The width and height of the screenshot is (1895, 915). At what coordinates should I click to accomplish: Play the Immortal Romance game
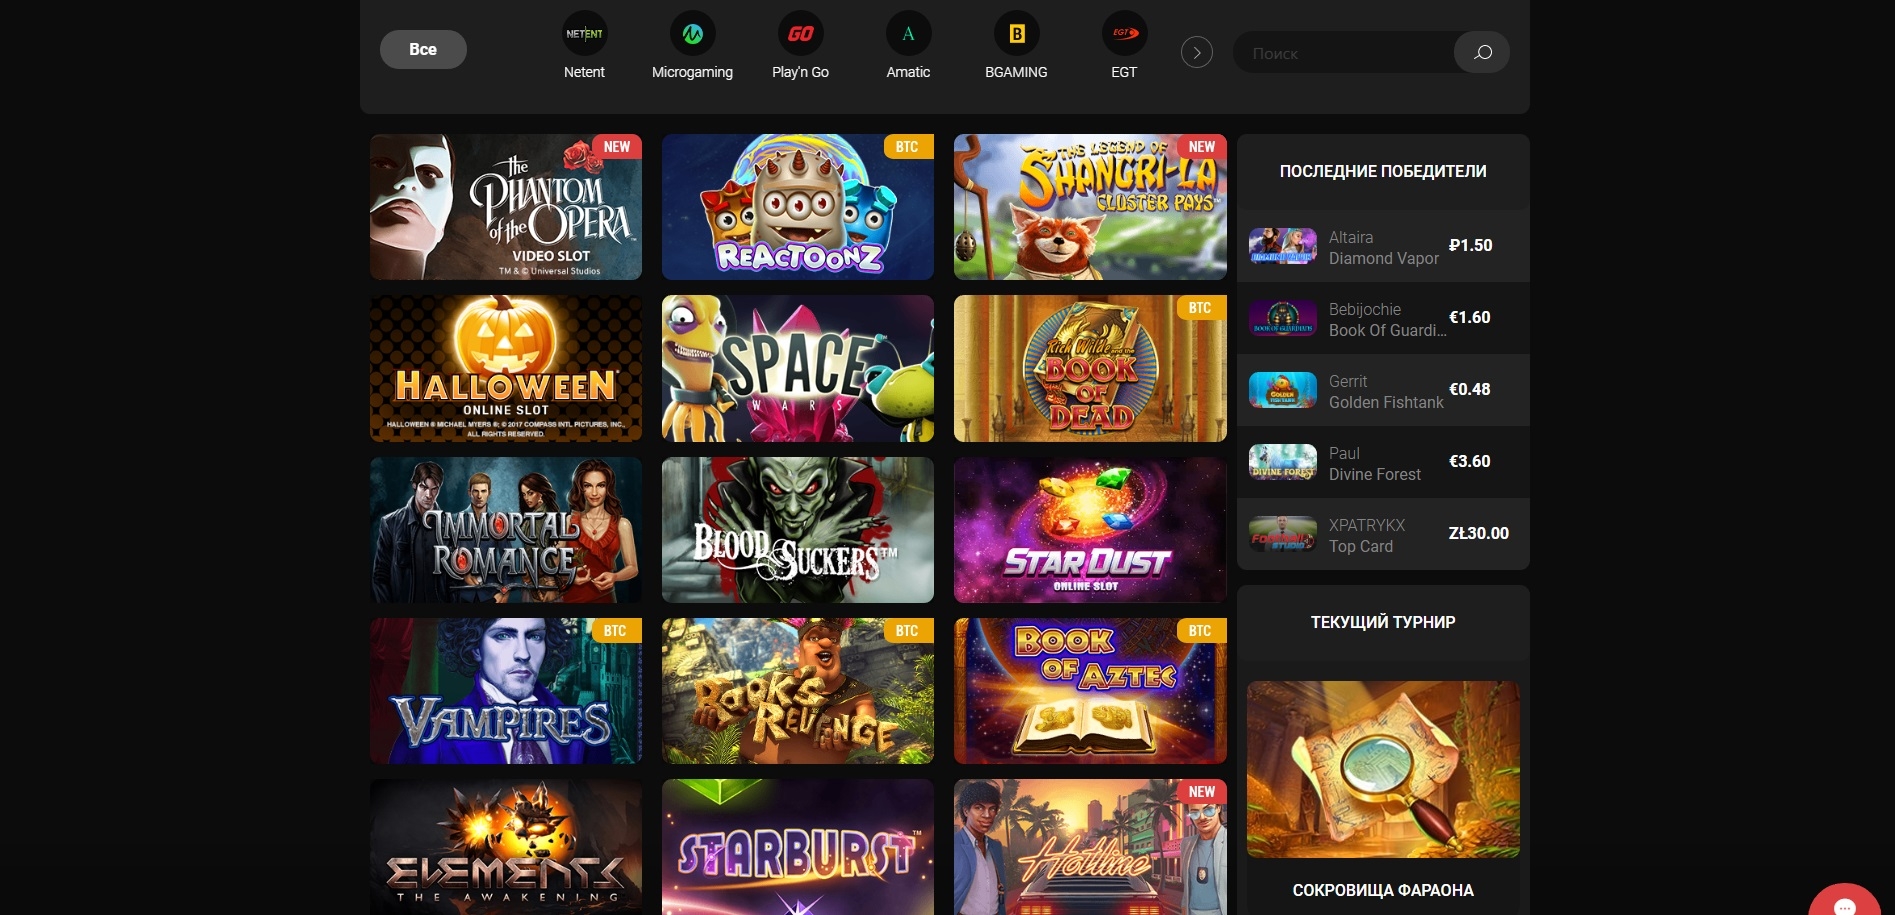[x=506, y=530]
